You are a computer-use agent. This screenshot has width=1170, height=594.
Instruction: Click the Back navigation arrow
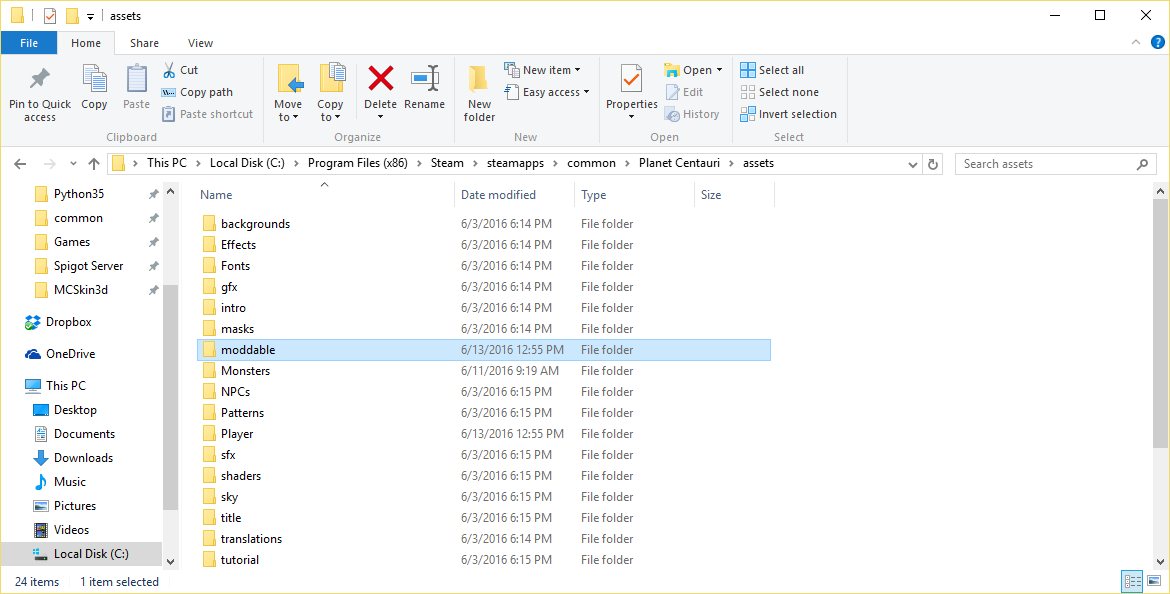pos(20,164)
